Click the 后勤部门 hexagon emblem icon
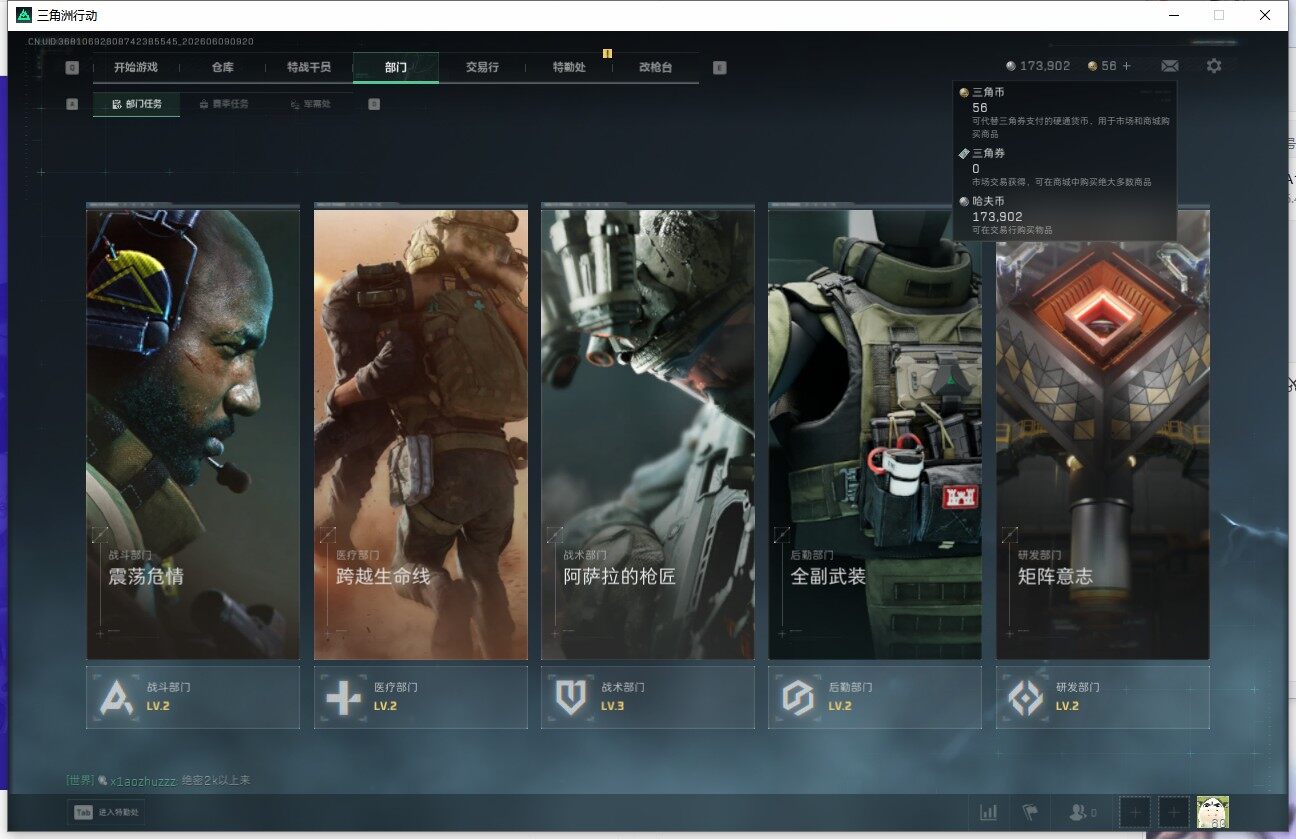1296x839 pixels. (x=798, y=698)
